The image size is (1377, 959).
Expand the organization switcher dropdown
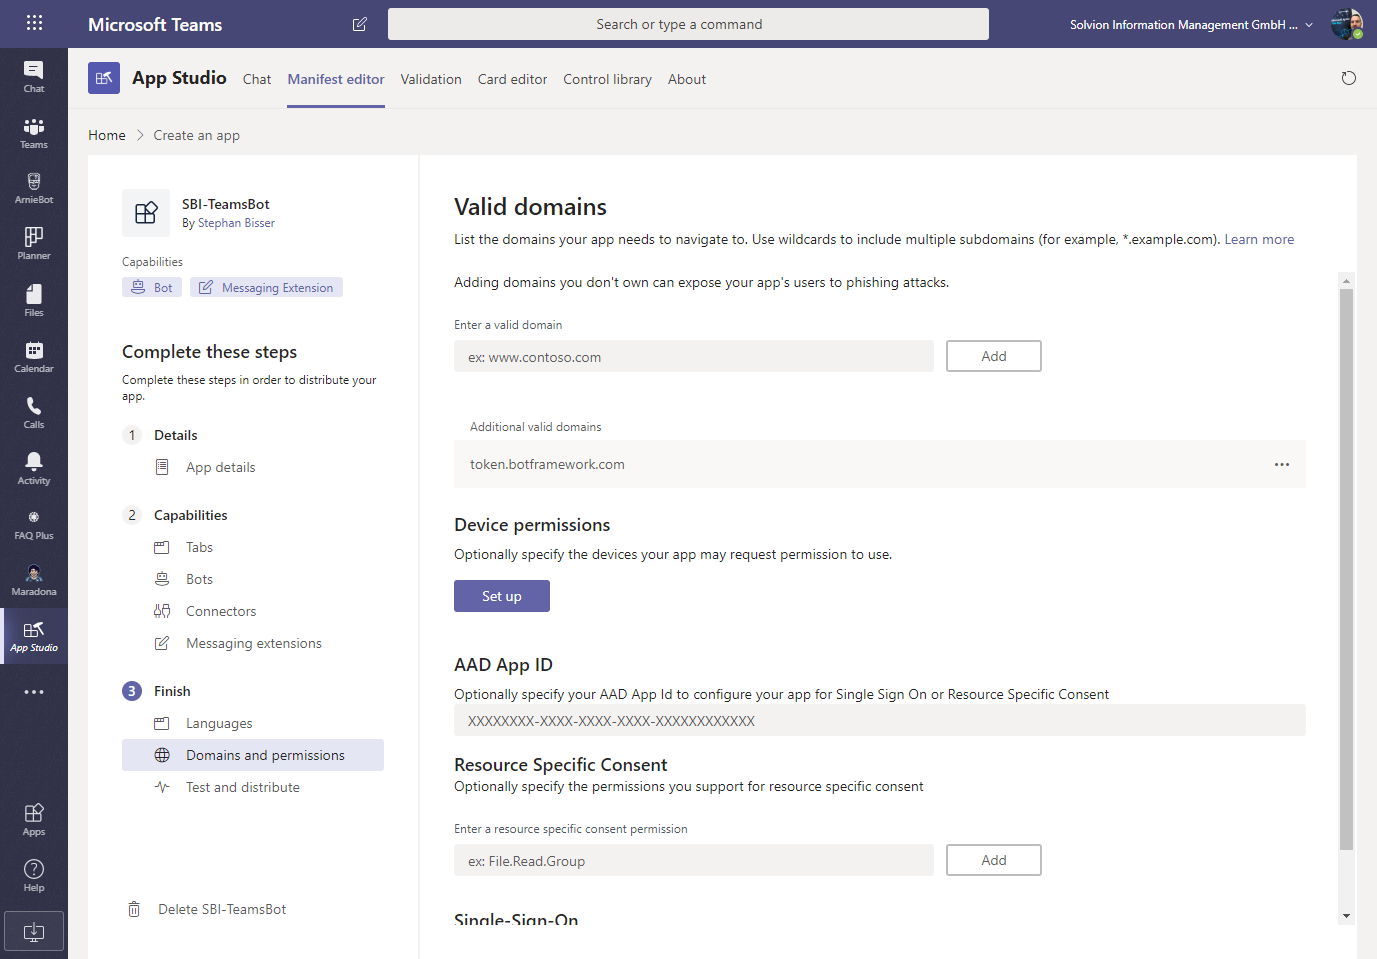[1309, 25]
